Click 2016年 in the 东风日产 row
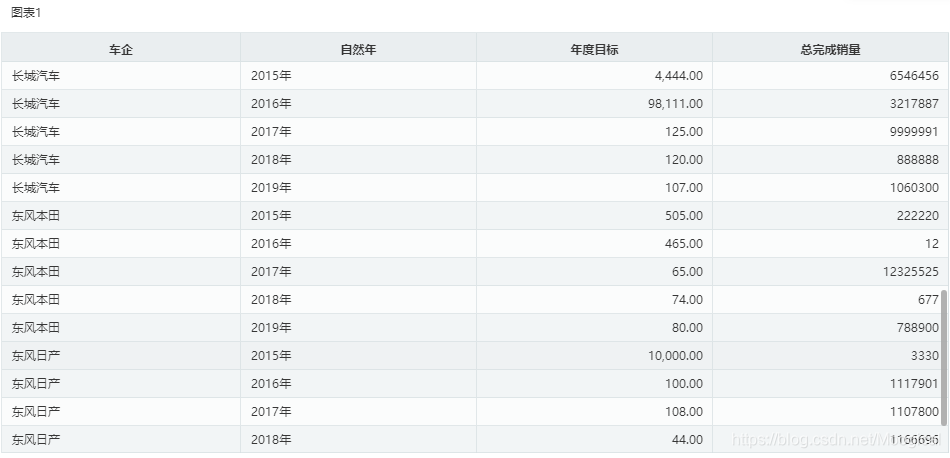Viewport: 950px width, 458px height. [271, 383]
